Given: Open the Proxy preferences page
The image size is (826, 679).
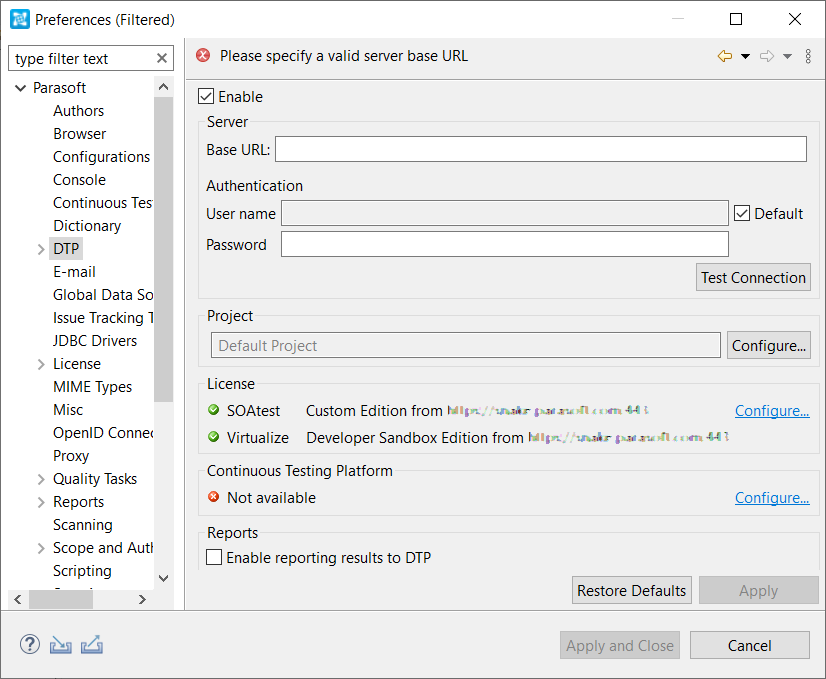Looking at the screenshot, I should 71,456.
